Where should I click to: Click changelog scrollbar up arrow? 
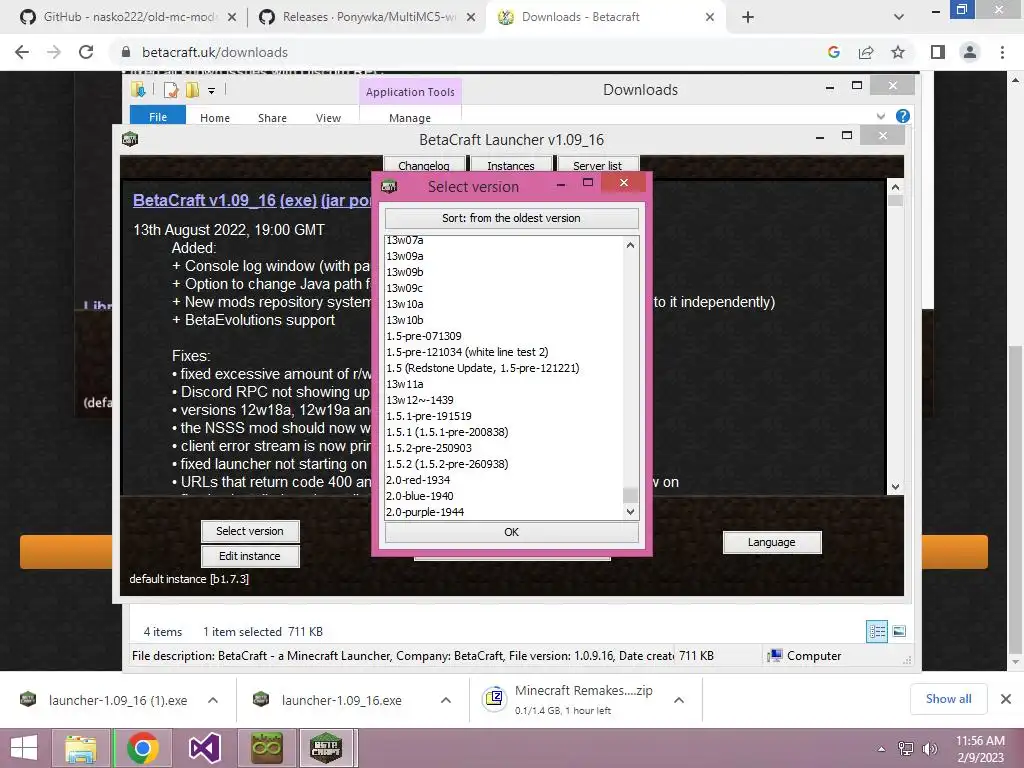[x=895, y=187]
